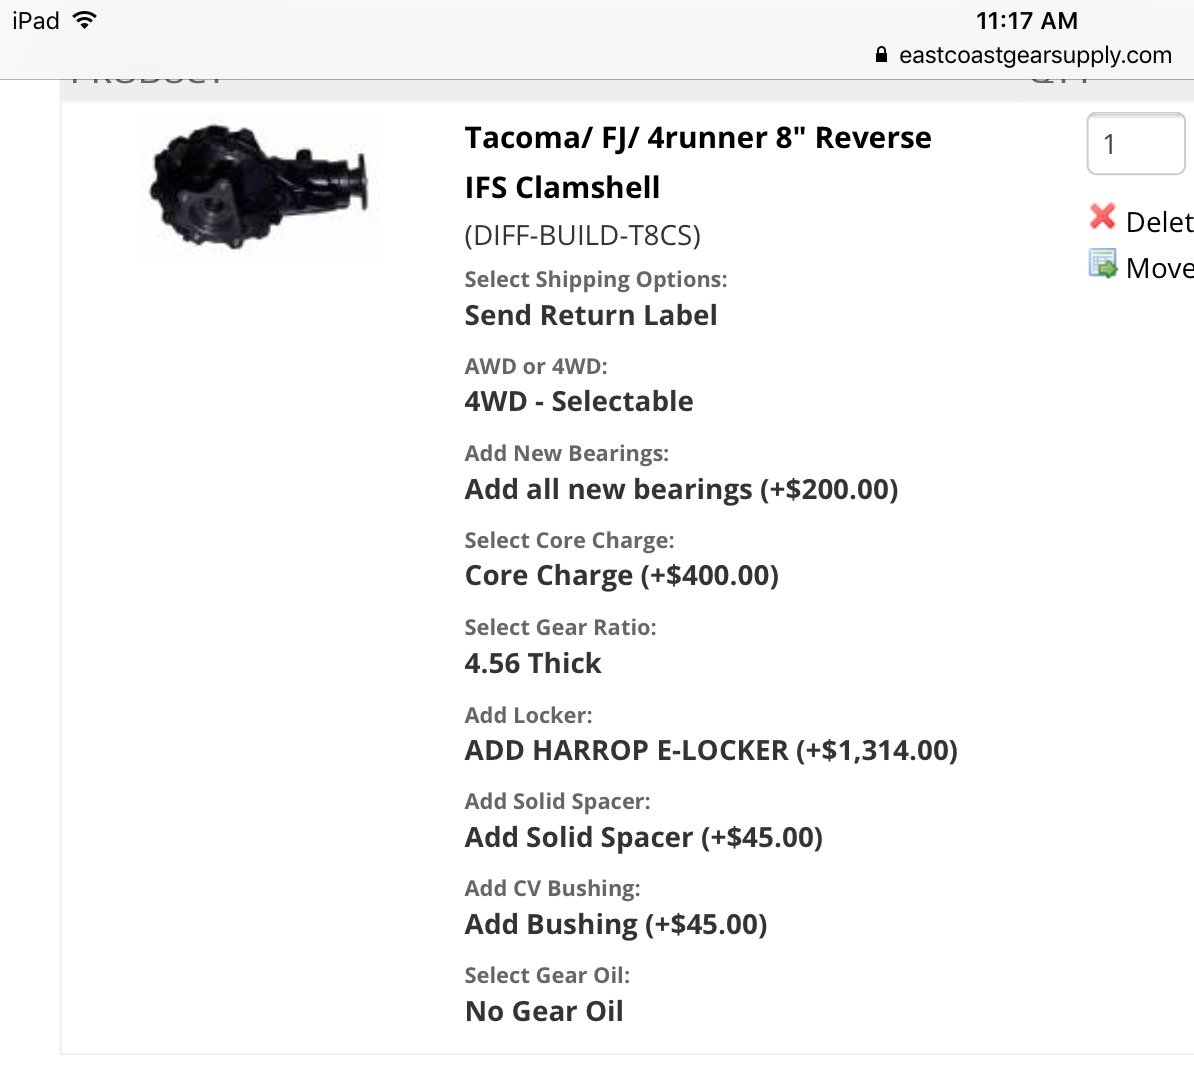This screenshot has width=1194, height=1085.
Task: Click the Send Return Label shipping option
Action: pyautogui.click(x=591, y=315)
